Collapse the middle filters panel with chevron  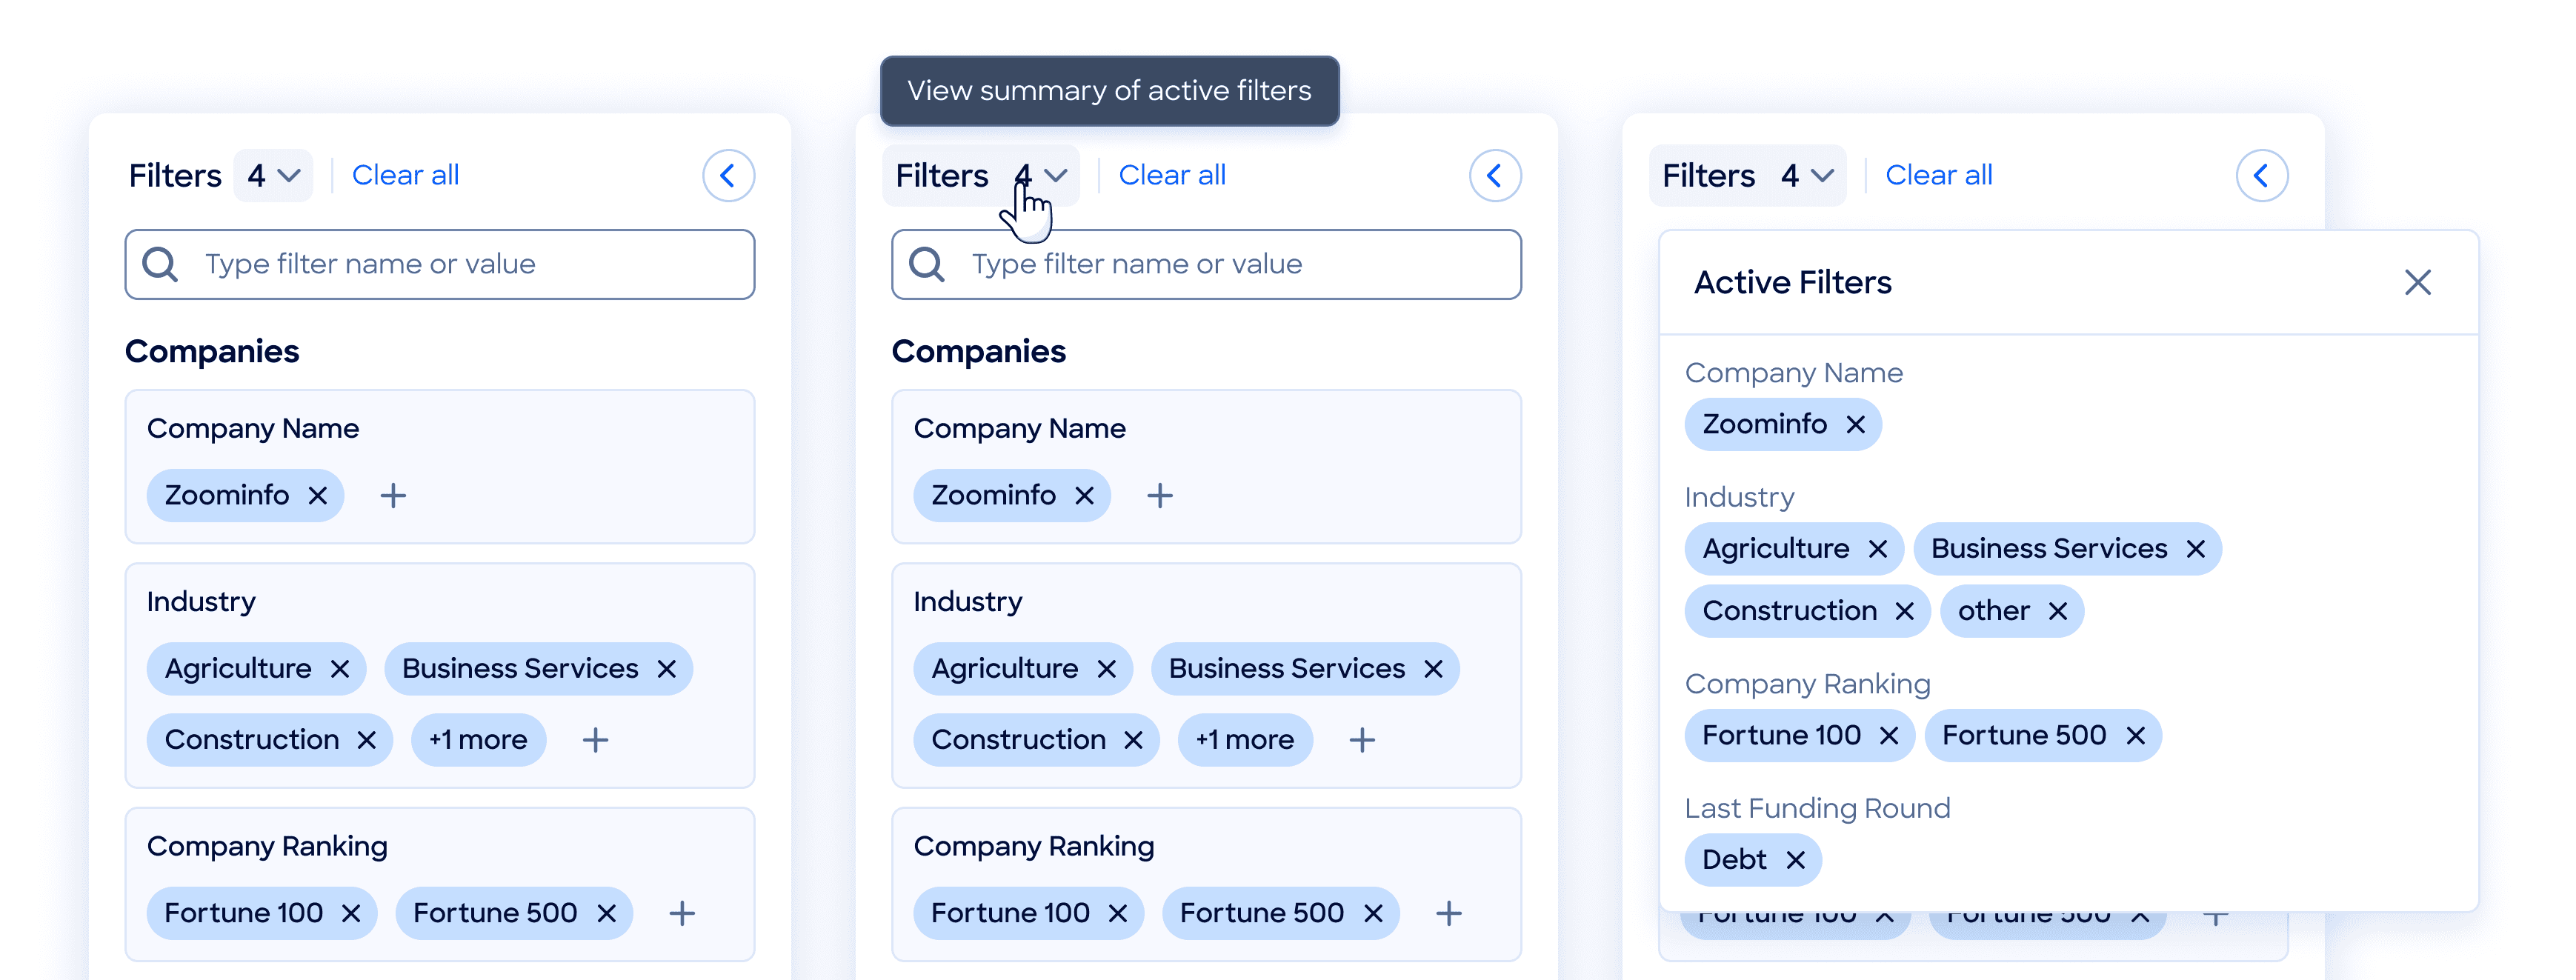coord(1494,176)
